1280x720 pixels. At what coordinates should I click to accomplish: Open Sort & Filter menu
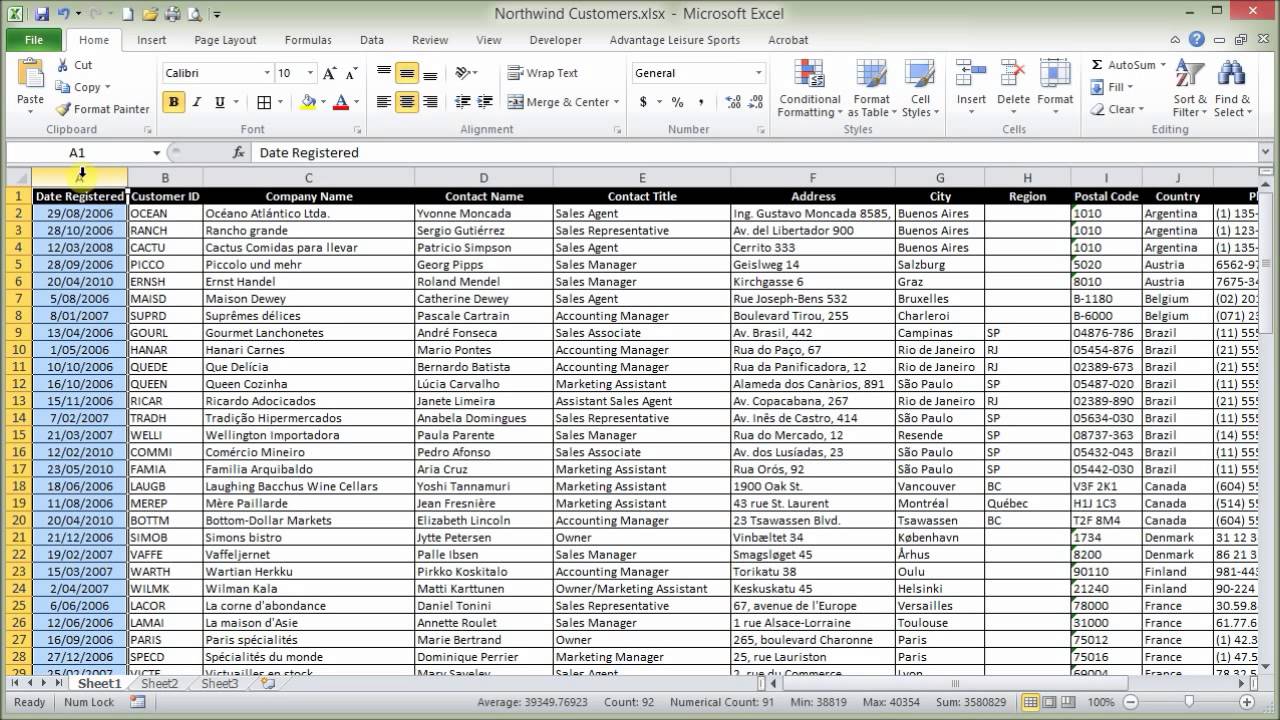(1190, 89)
